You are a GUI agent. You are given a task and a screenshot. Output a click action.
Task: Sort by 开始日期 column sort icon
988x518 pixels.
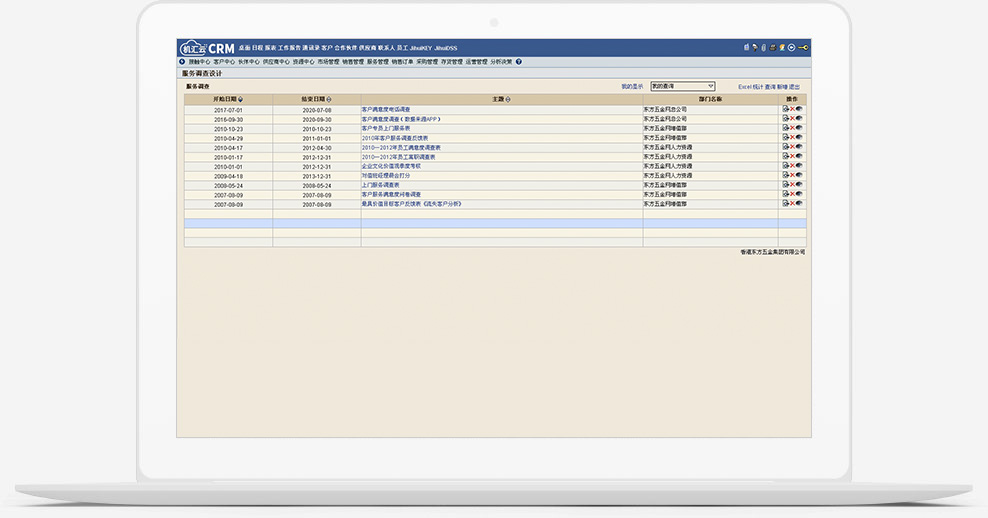(241, 99)
